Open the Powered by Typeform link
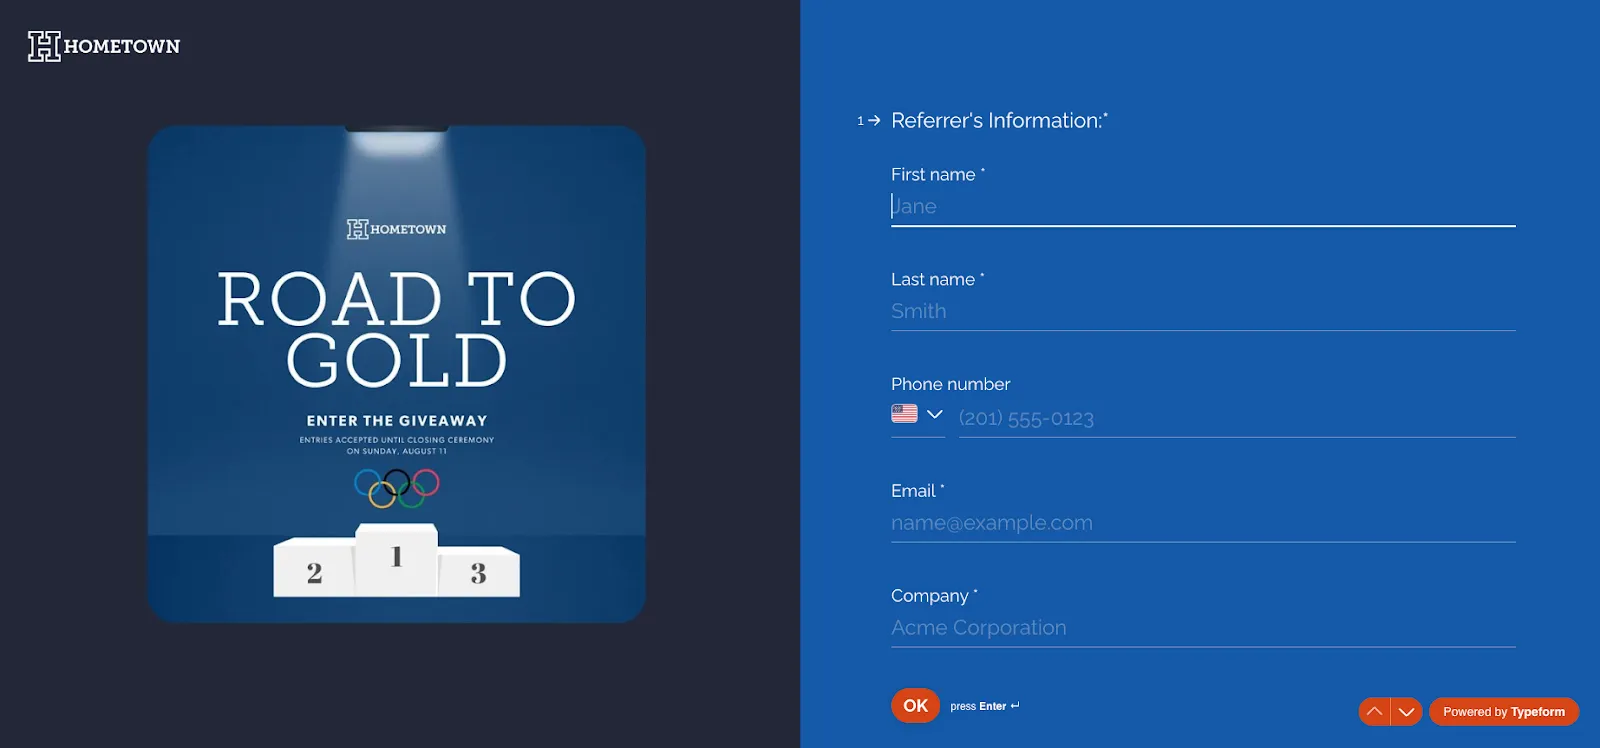The width and height of the screenshot is (1600, 748). 1504,712
